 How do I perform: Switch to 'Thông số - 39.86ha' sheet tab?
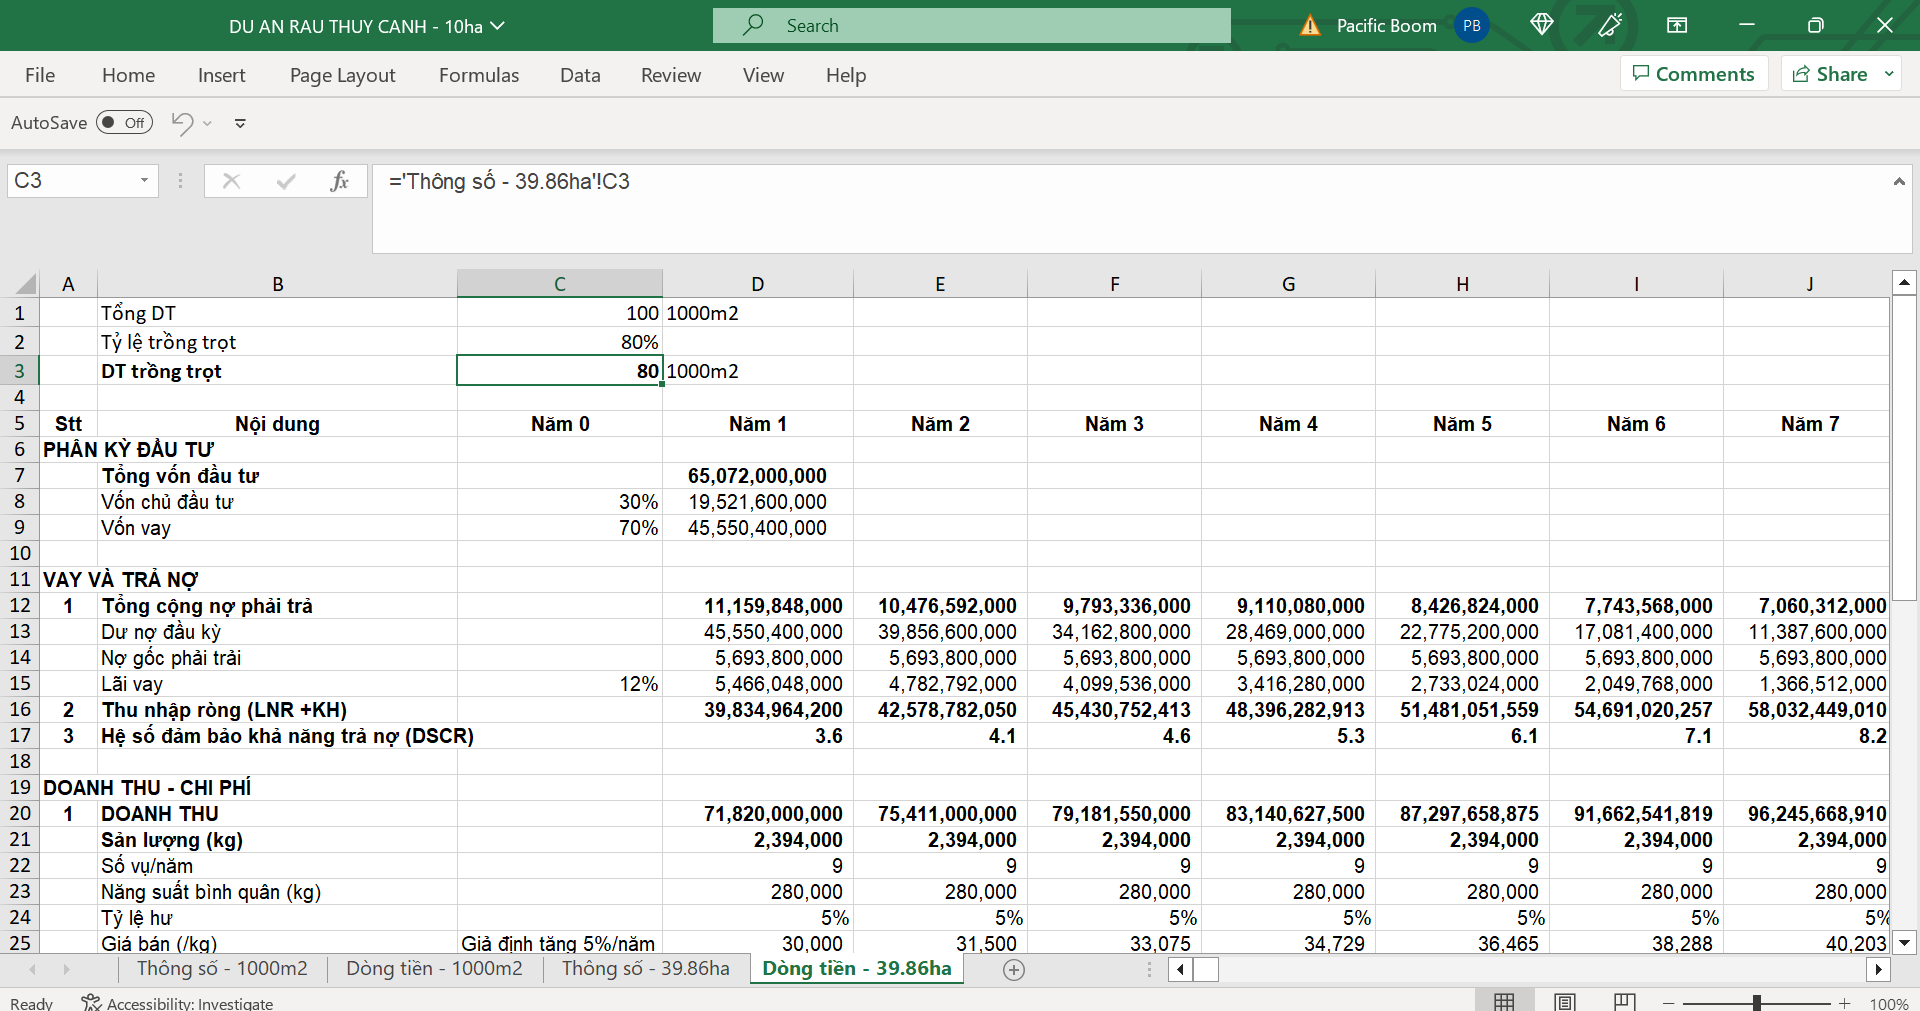[645, 968]
